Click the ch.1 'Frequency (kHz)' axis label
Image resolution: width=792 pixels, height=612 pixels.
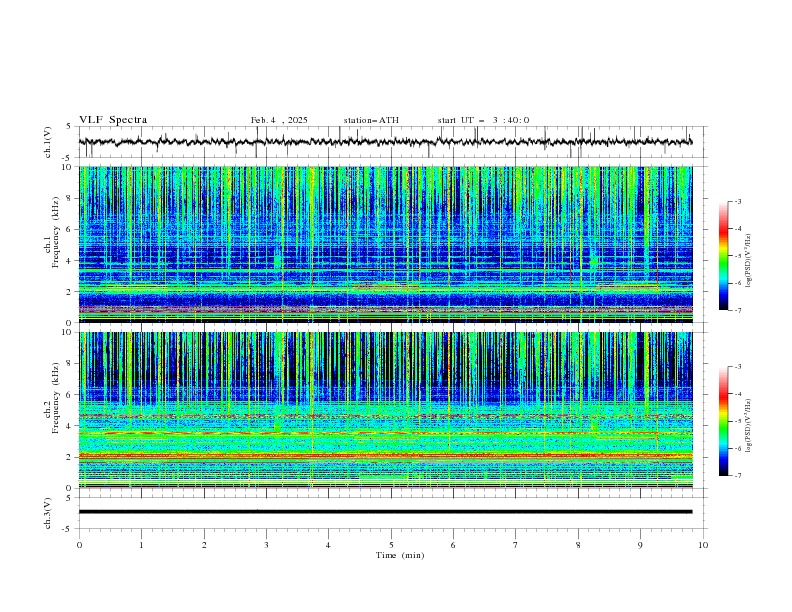click(56, 232)
